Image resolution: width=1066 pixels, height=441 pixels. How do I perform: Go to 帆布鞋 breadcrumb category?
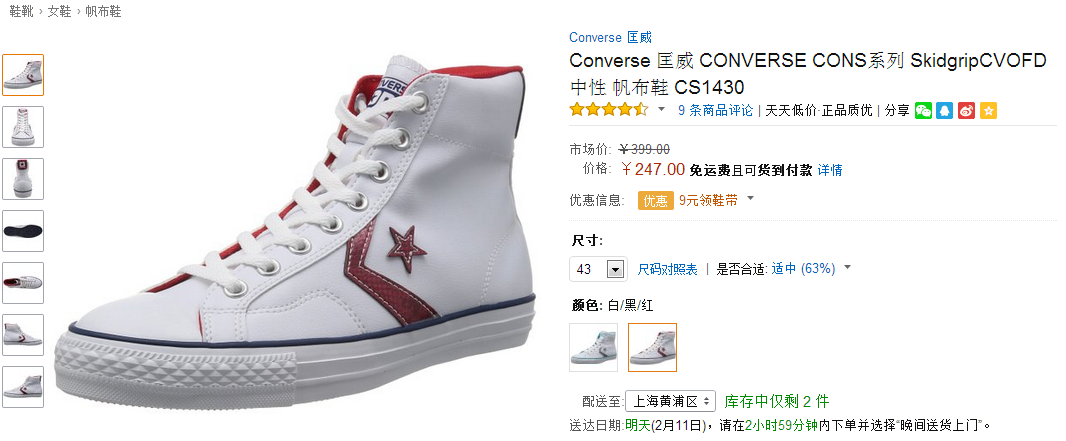(x=103, y=12)
